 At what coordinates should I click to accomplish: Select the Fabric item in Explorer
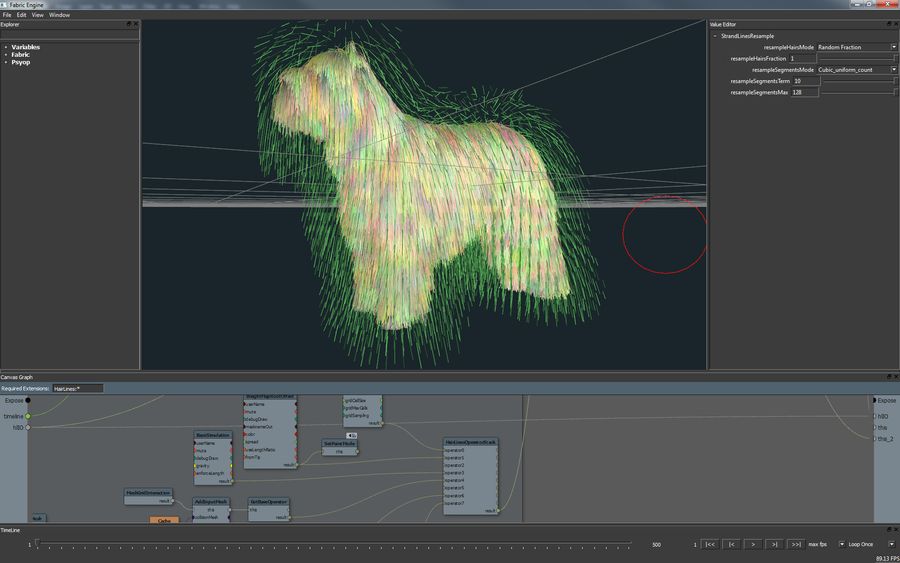coord(20,54)
